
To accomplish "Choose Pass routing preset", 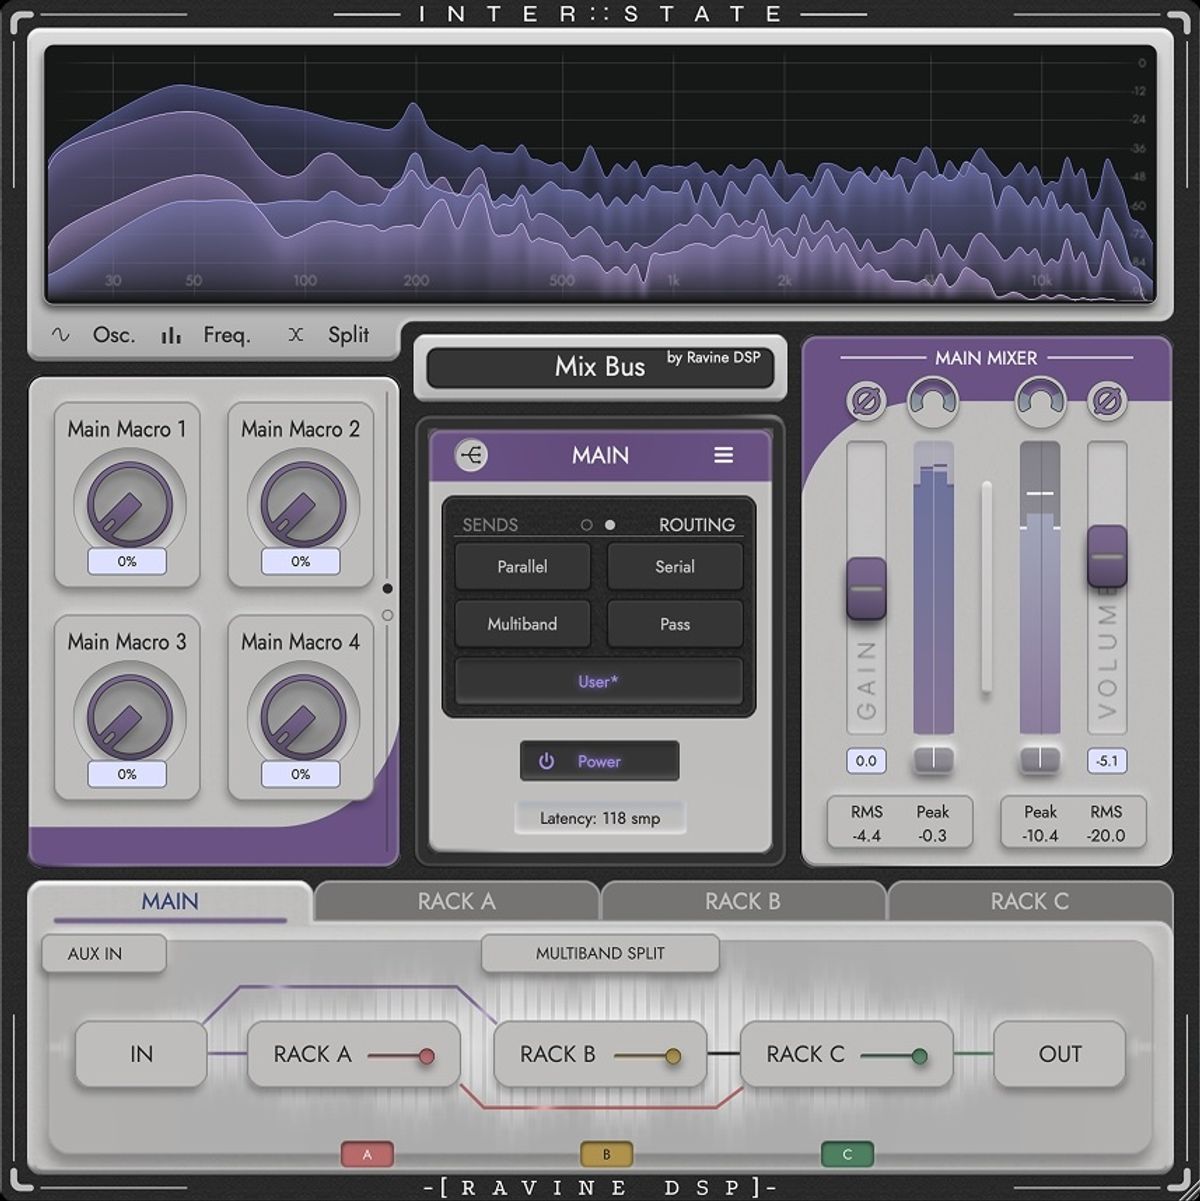I will click(x=675, y=624).
